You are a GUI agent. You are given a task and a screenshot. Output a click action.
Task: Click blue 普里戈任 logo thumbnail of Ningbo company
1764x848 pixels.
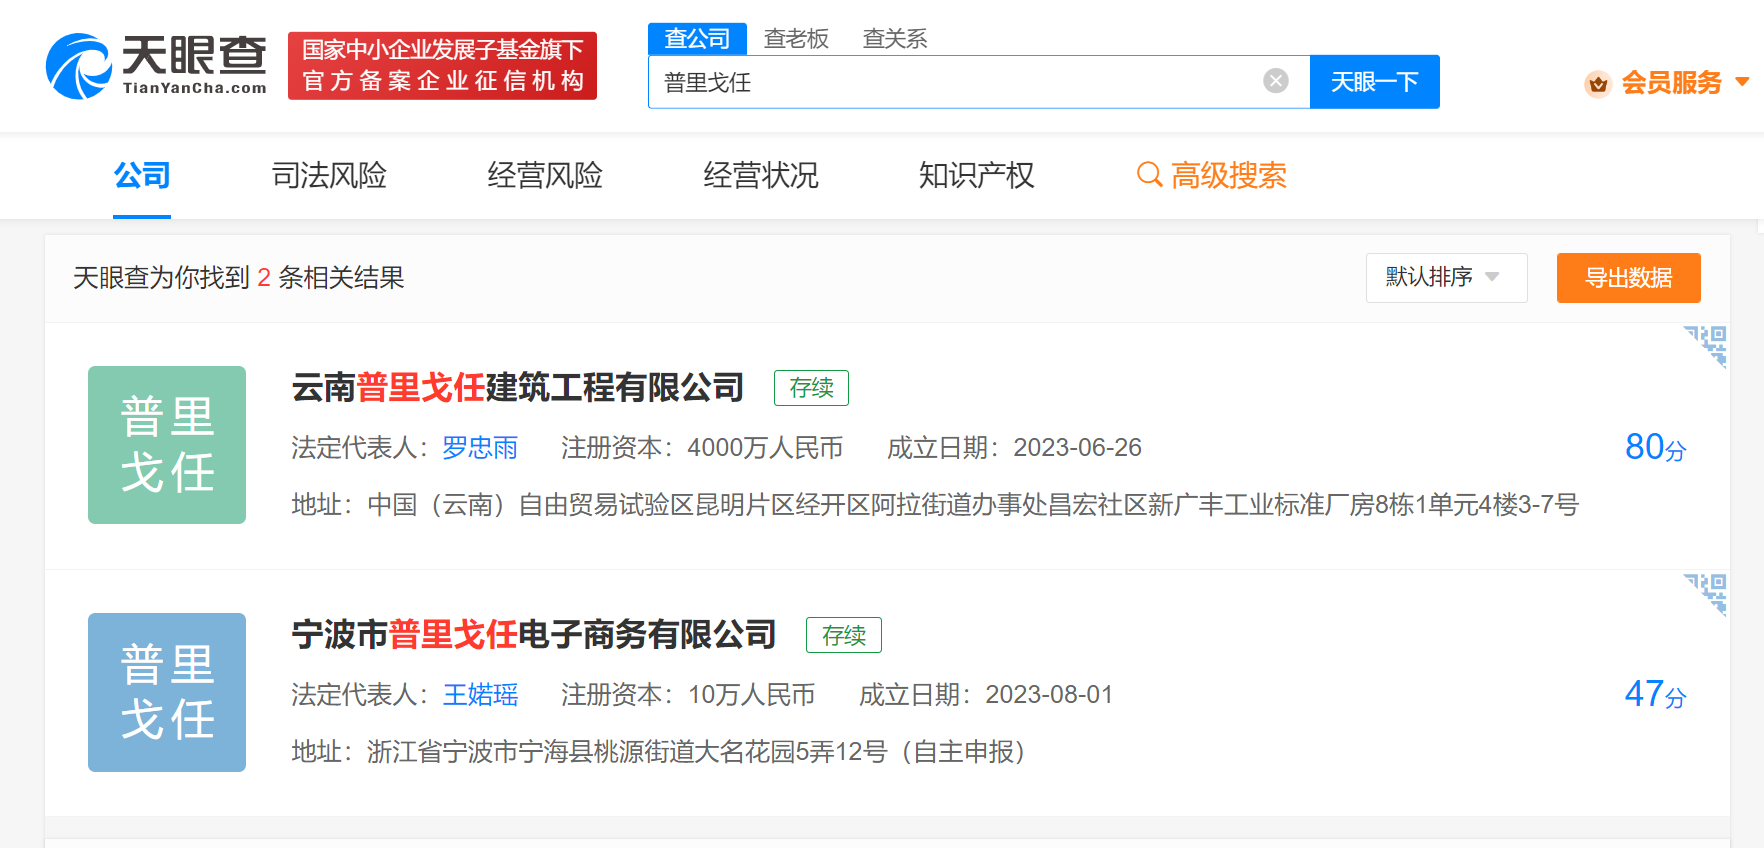click(167, 692)
